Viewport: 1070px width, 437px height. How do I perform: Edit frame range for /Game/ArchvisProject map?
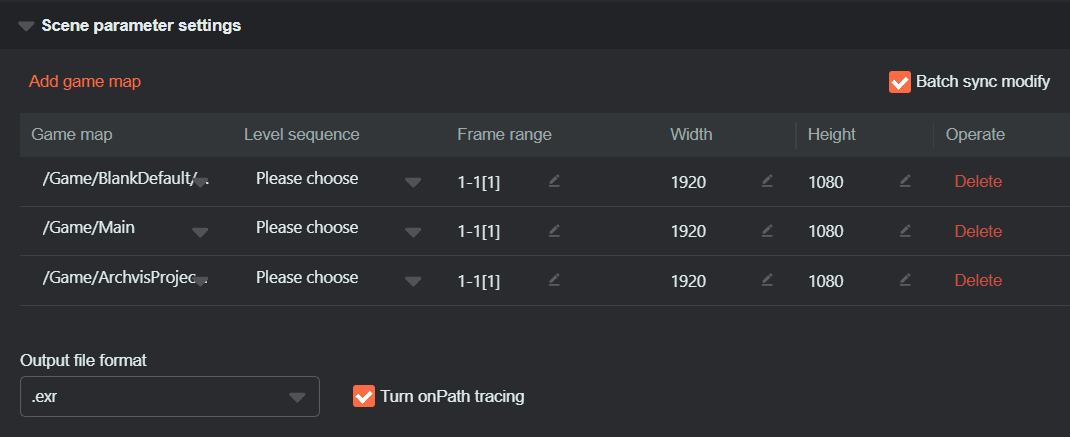554,280
